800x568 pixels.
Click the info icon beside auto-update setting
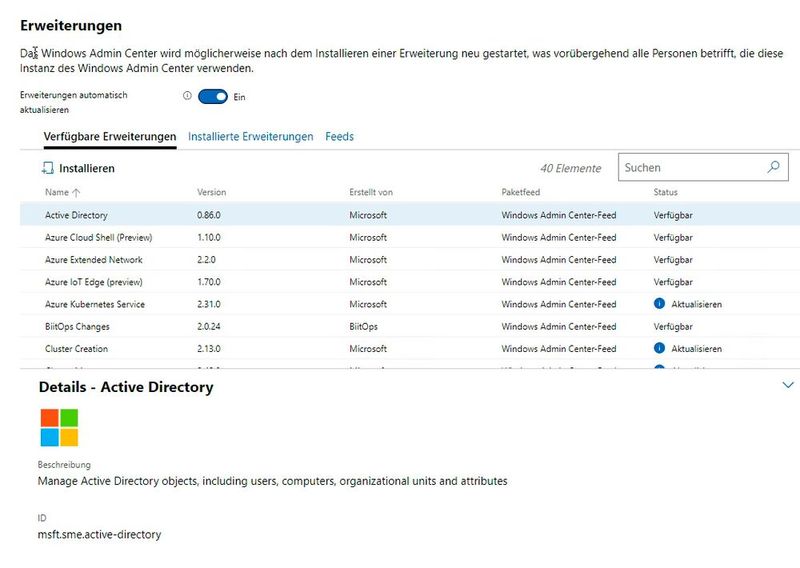pyautogui.click(x=187, y=95)
